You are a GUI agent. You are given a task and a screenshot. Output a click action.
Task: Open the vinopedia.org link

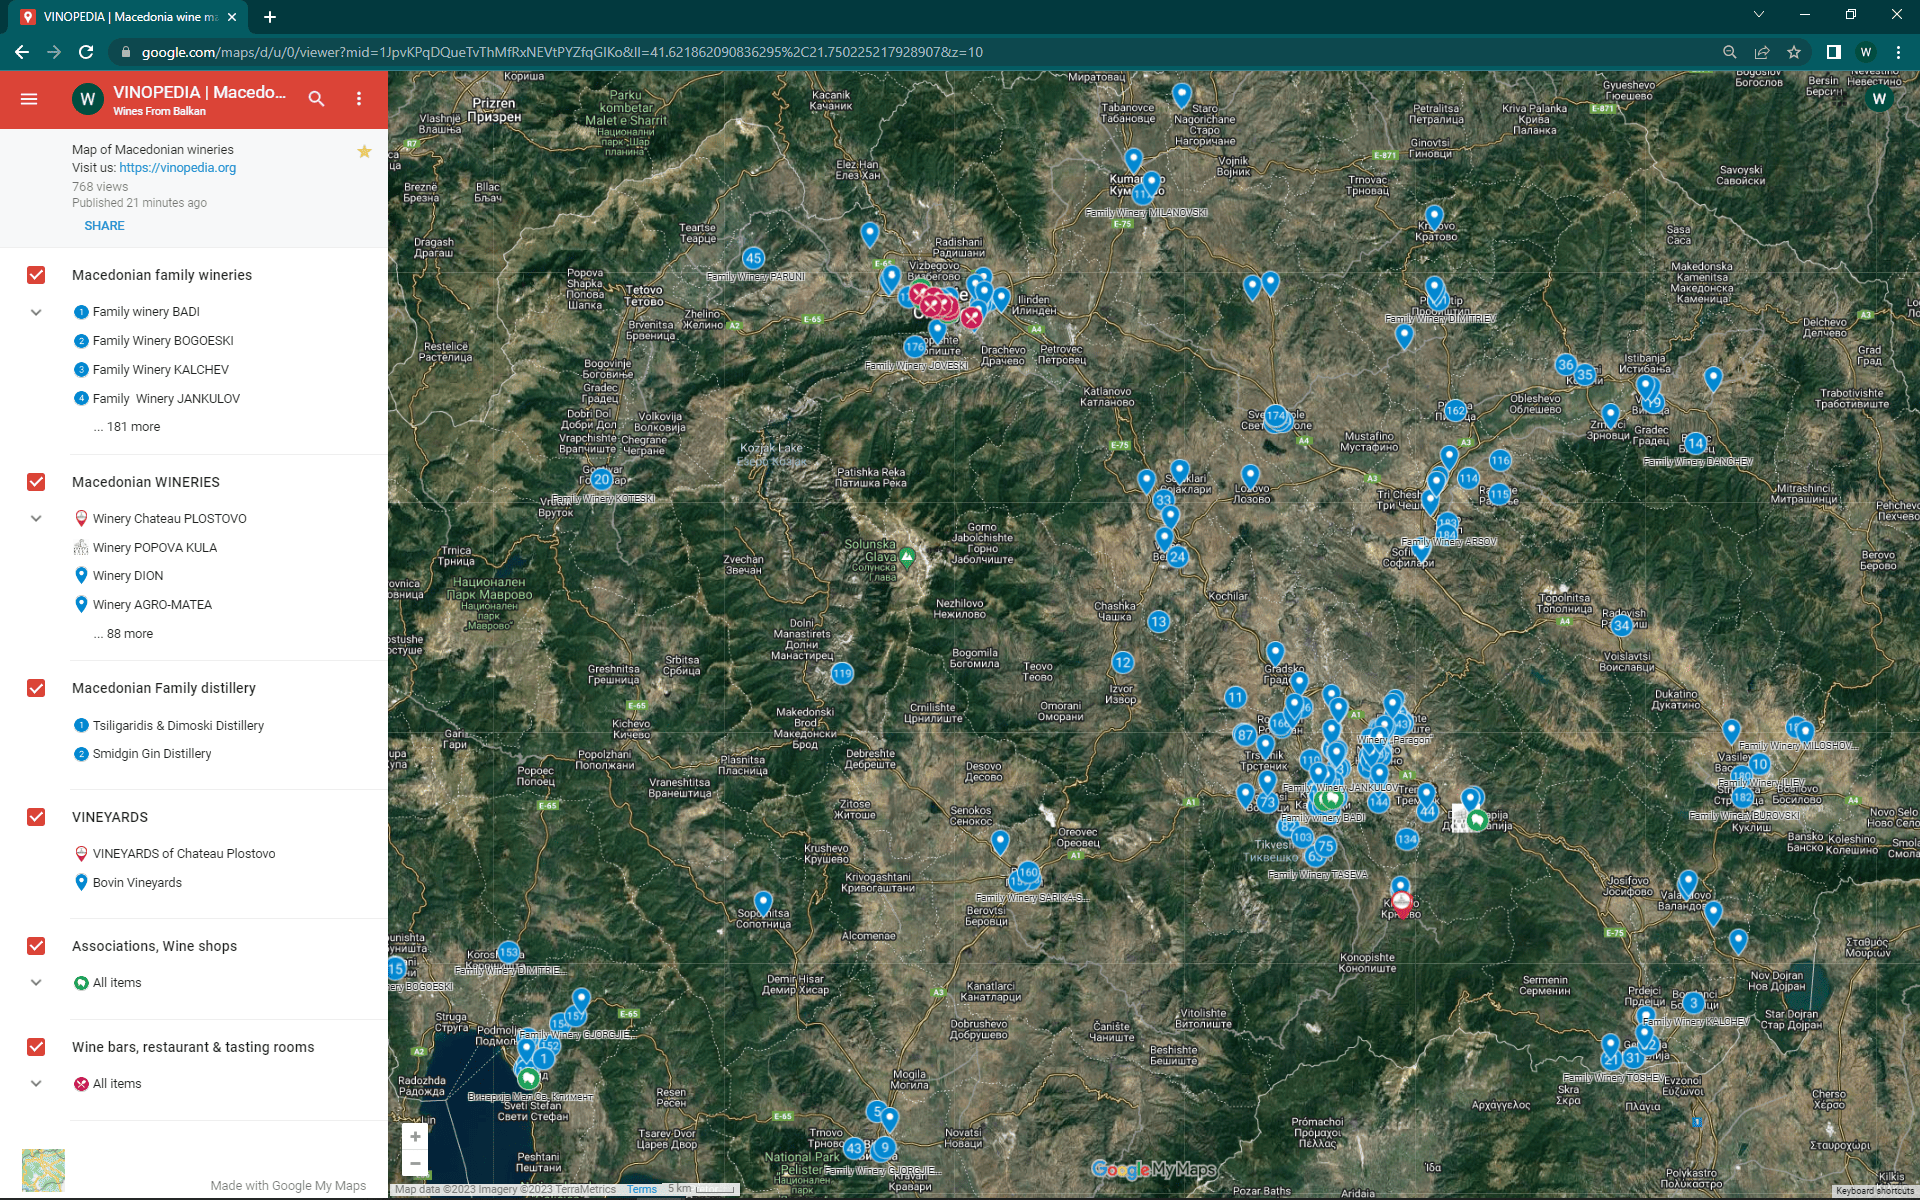(178, 168)
